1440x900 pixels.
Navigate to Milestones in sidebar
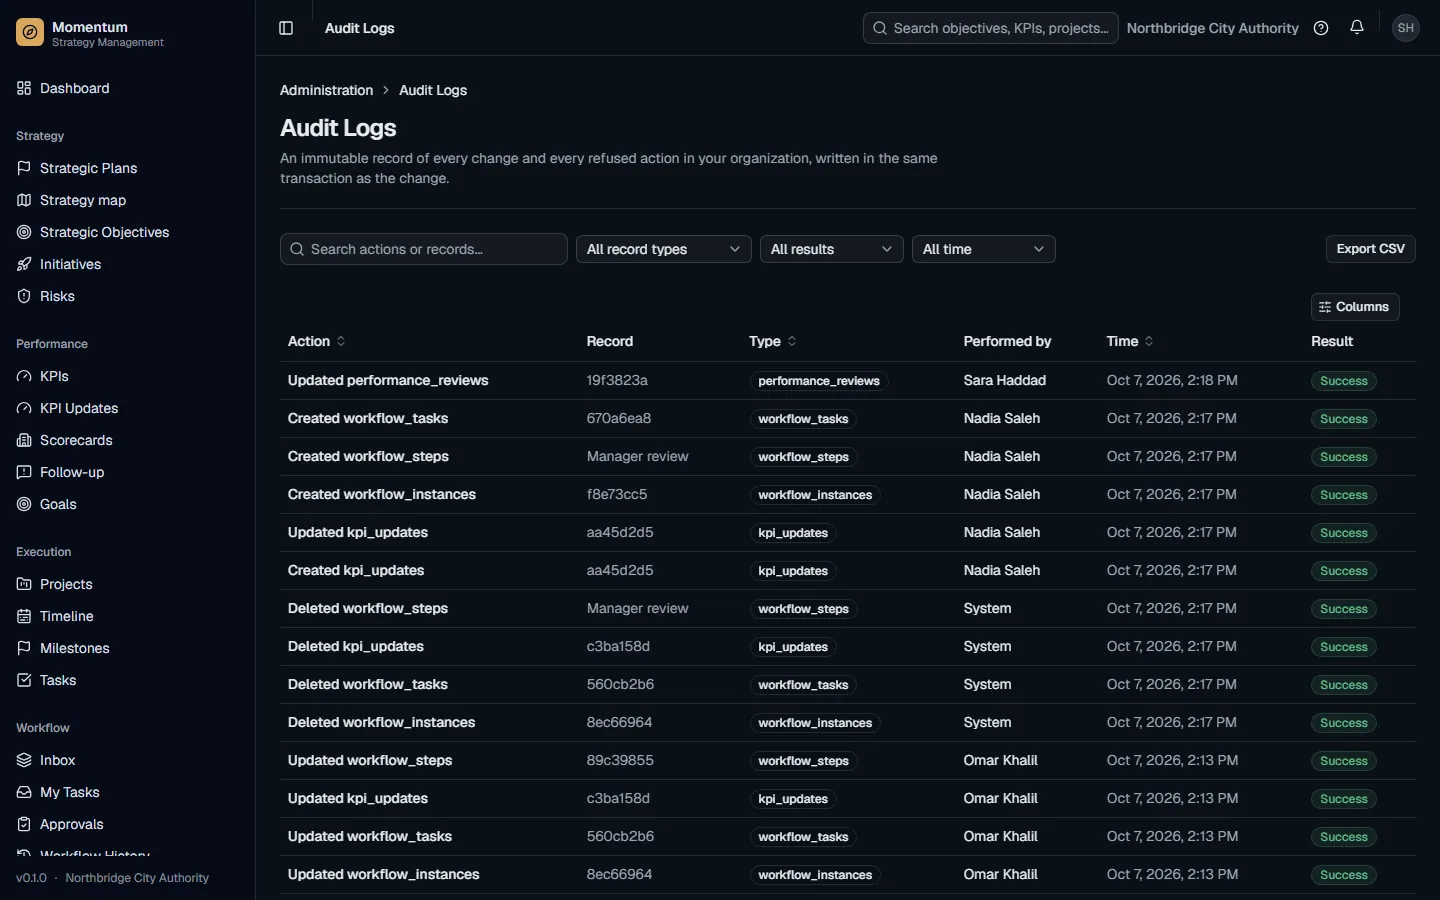pyautogui.click(x=127, y=648)
